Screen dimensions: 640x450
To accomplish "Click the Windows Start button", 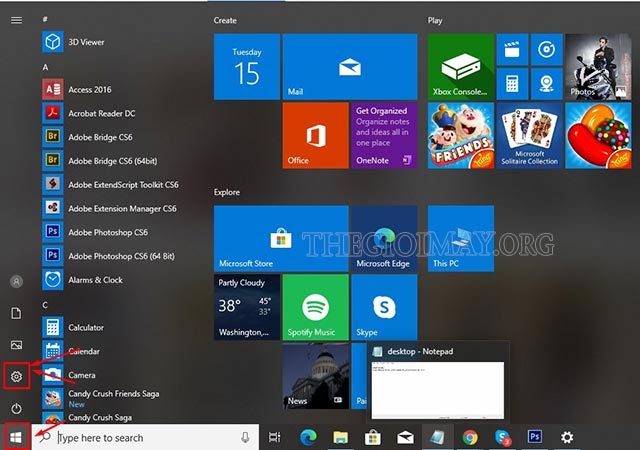I will click(16, 437).
